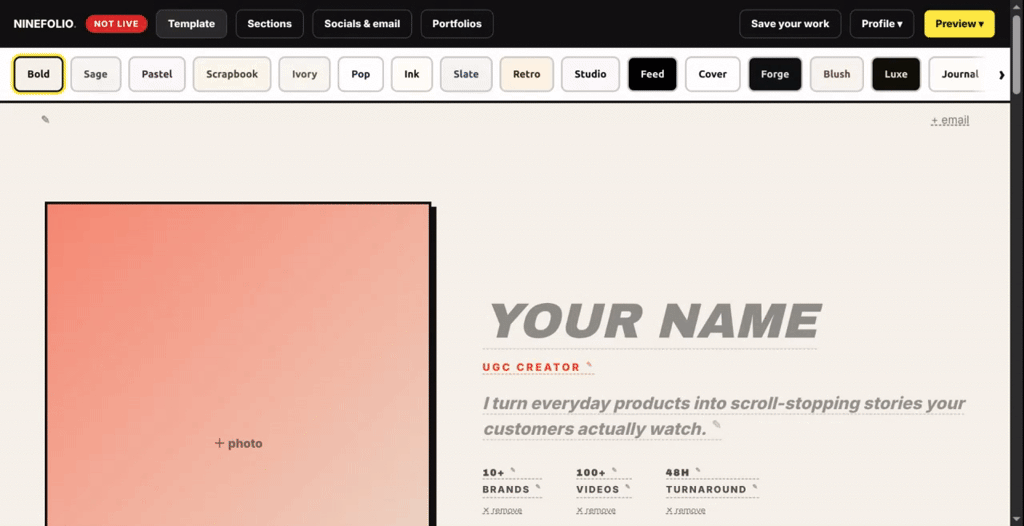Select the Bold template

pos(39,74)
